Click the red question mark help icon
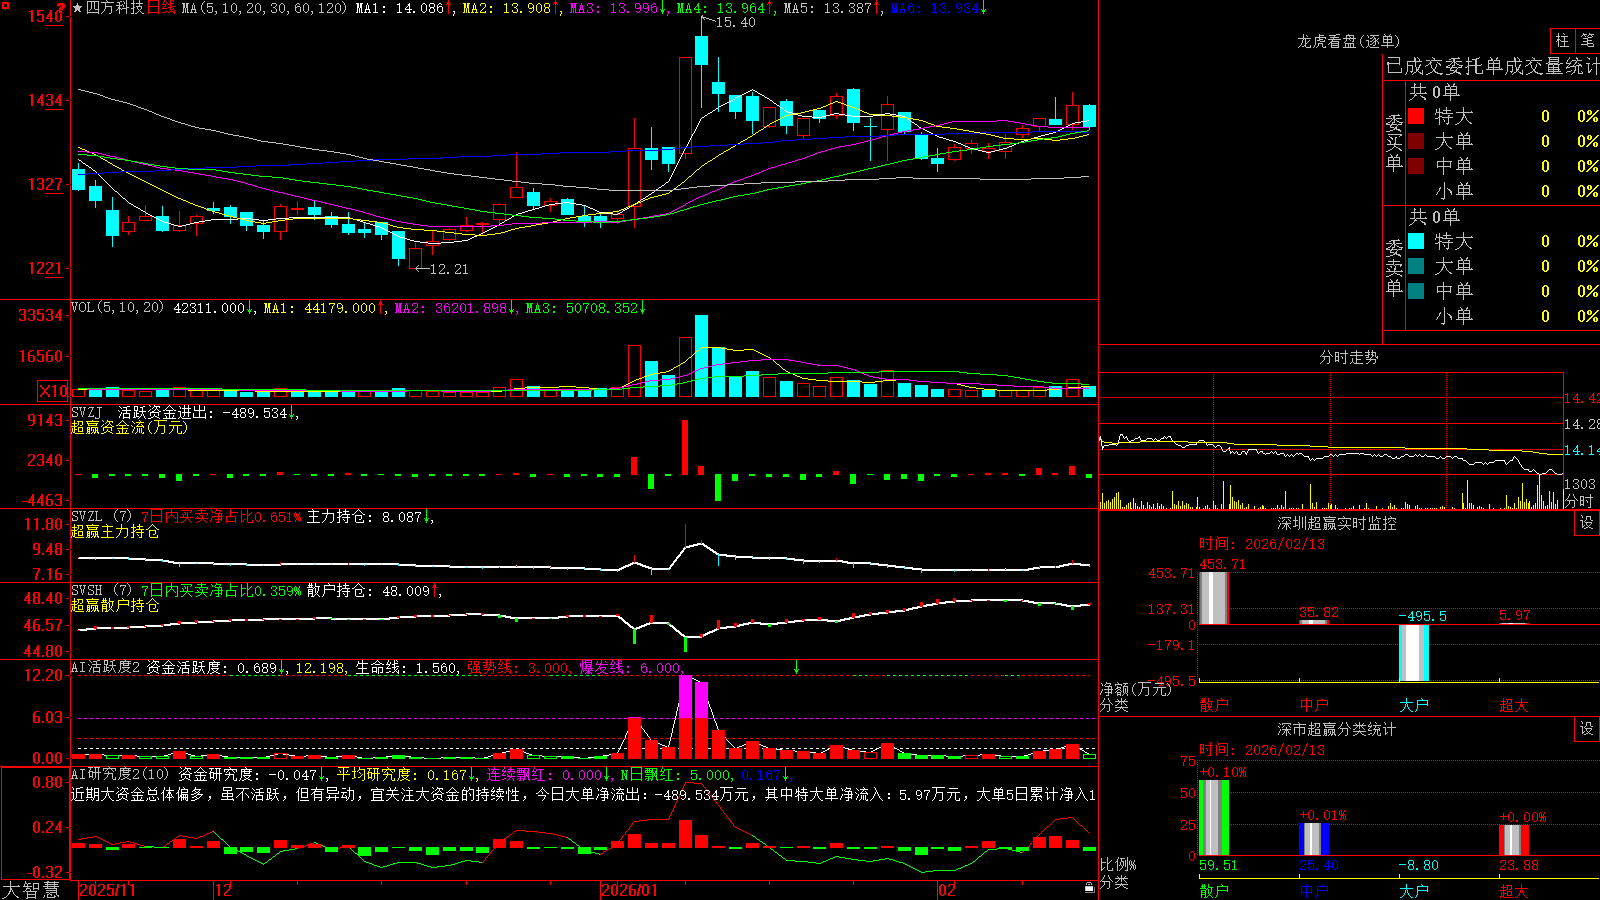 [x=61, y=8]
